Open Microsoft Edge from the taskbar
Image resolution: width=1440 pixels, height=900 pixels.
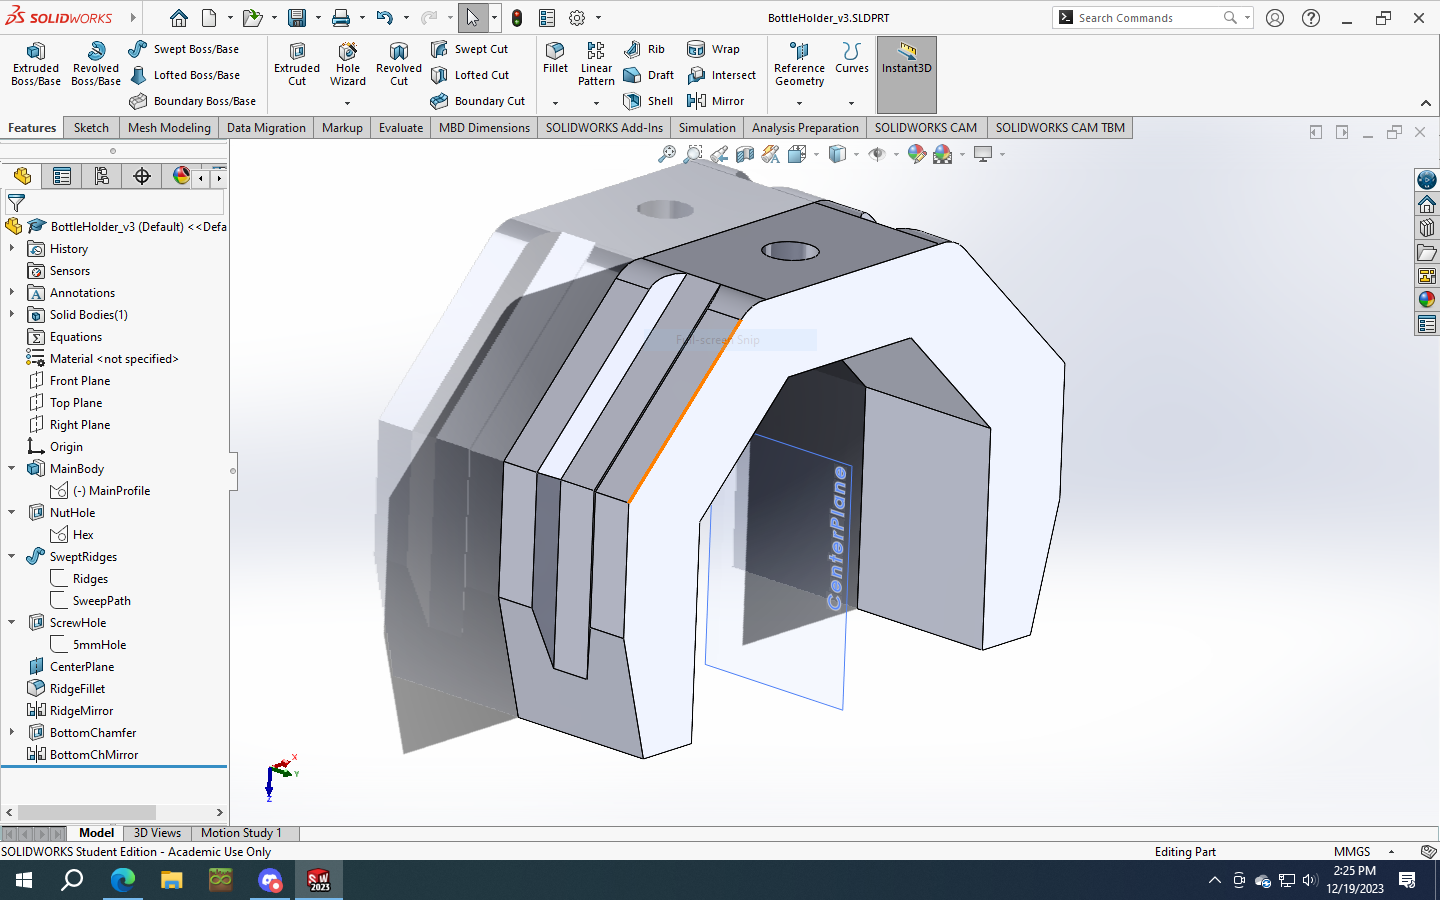point(122,880)
